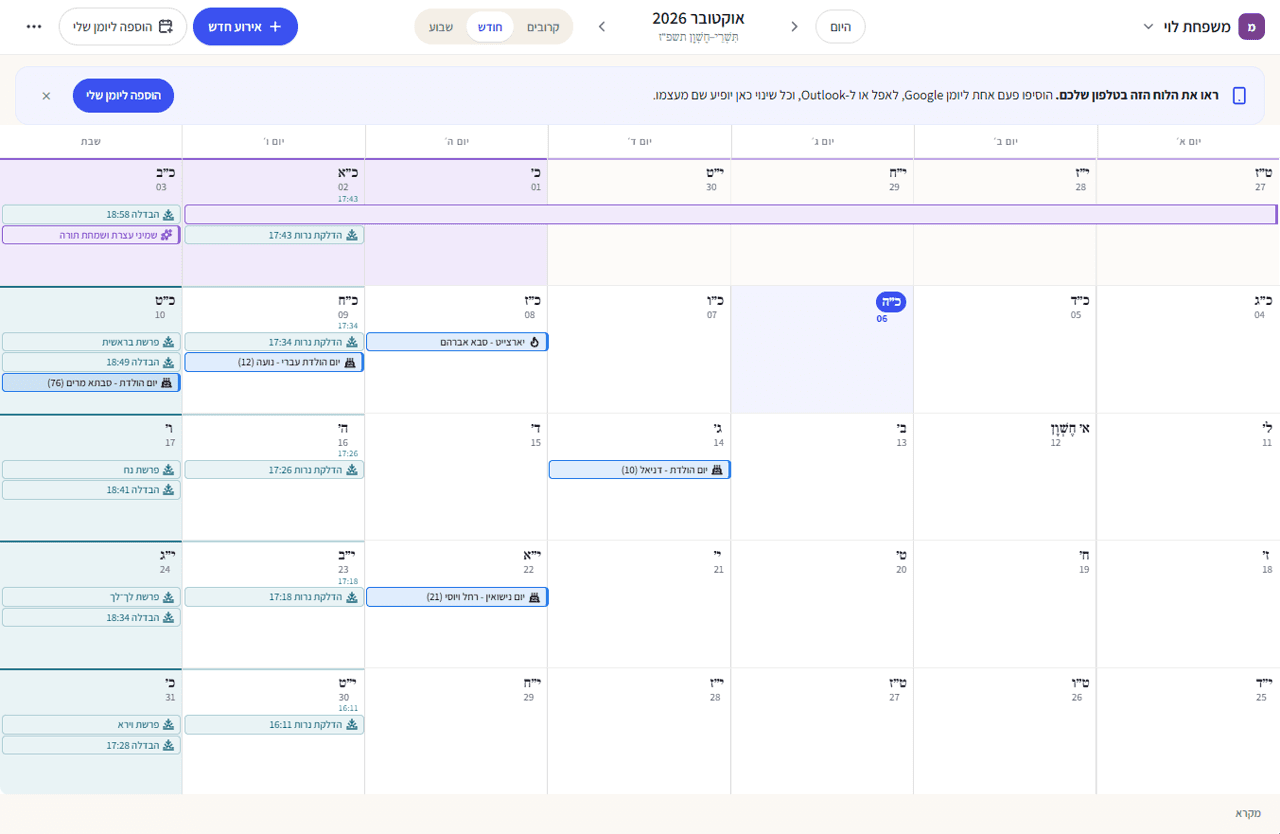
Task: Click the flame icon on the yahrzeit event
Action: 534,342
